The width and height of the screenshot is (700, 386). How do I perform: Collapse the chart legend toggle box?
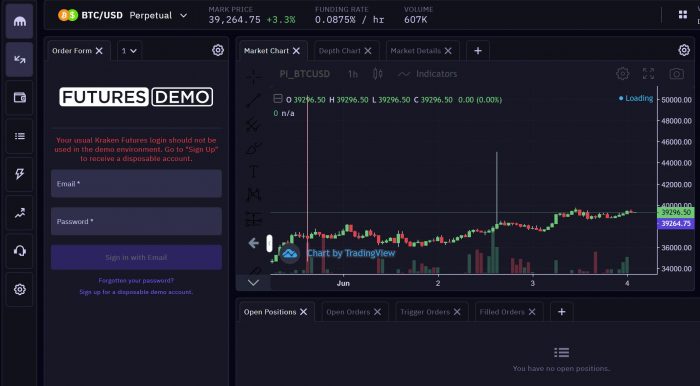click(278, 99)
